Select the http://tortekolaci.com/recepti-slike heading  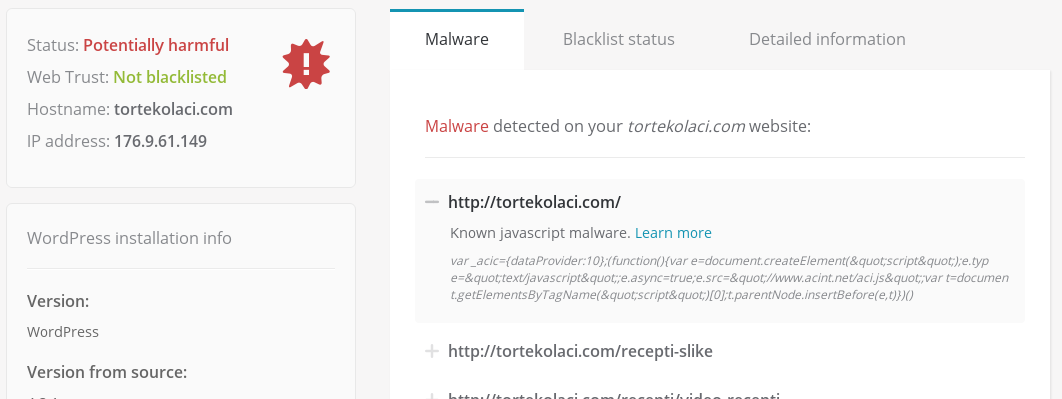tap(580, 351)
